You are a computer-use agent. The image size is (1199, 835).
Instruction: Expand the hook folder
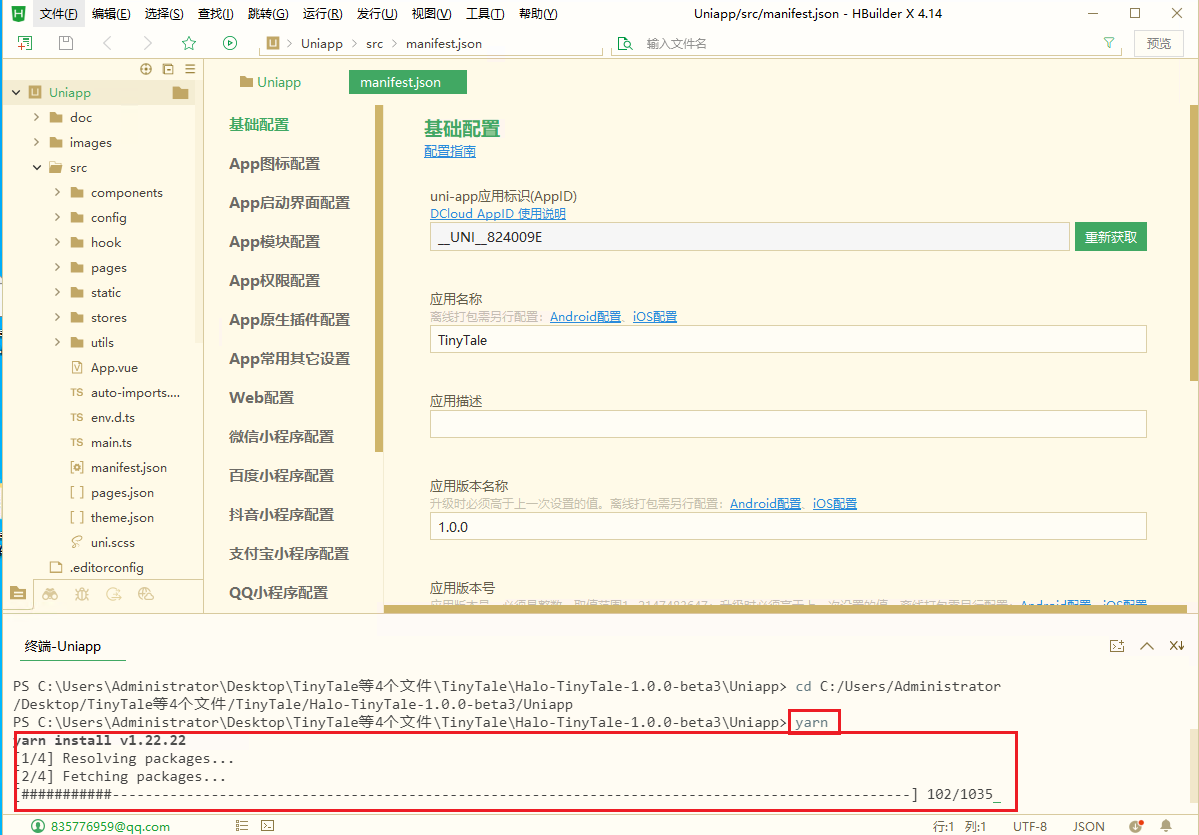57,242
